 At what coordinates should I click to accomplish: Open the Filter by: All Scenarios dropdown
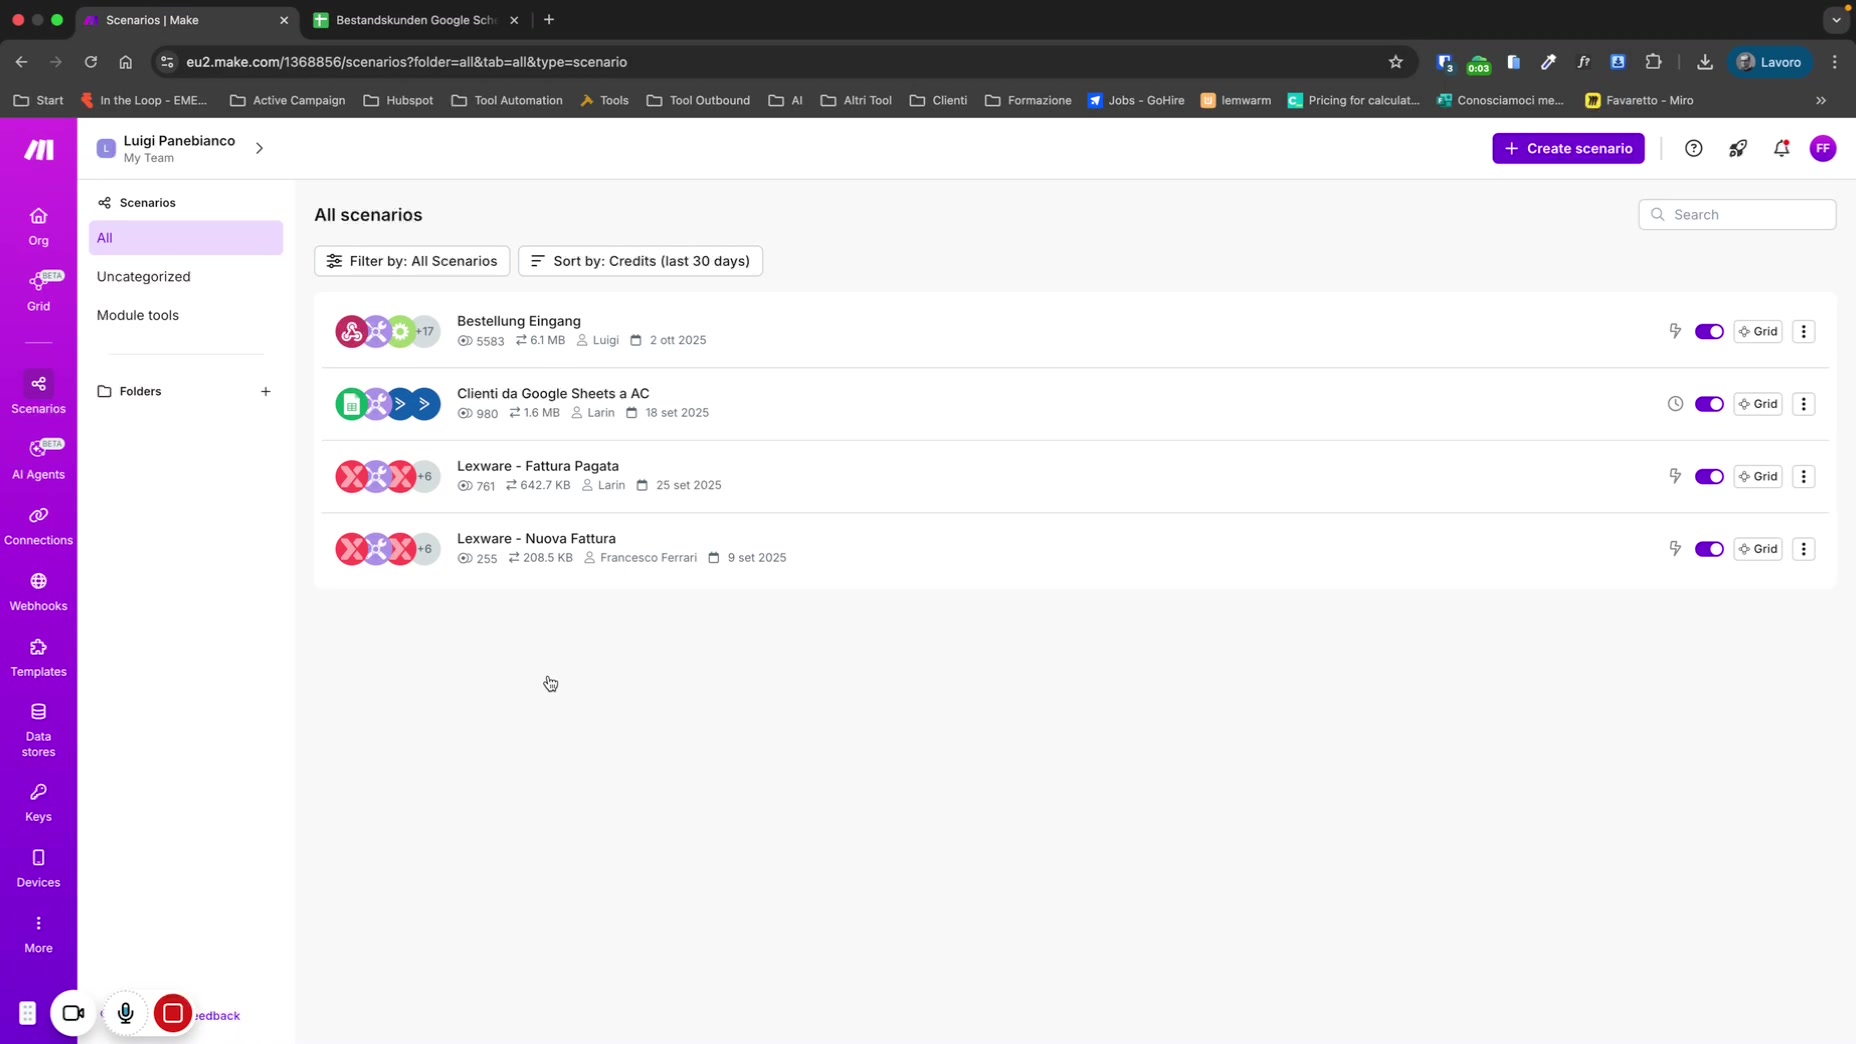(x=412, y=261)
